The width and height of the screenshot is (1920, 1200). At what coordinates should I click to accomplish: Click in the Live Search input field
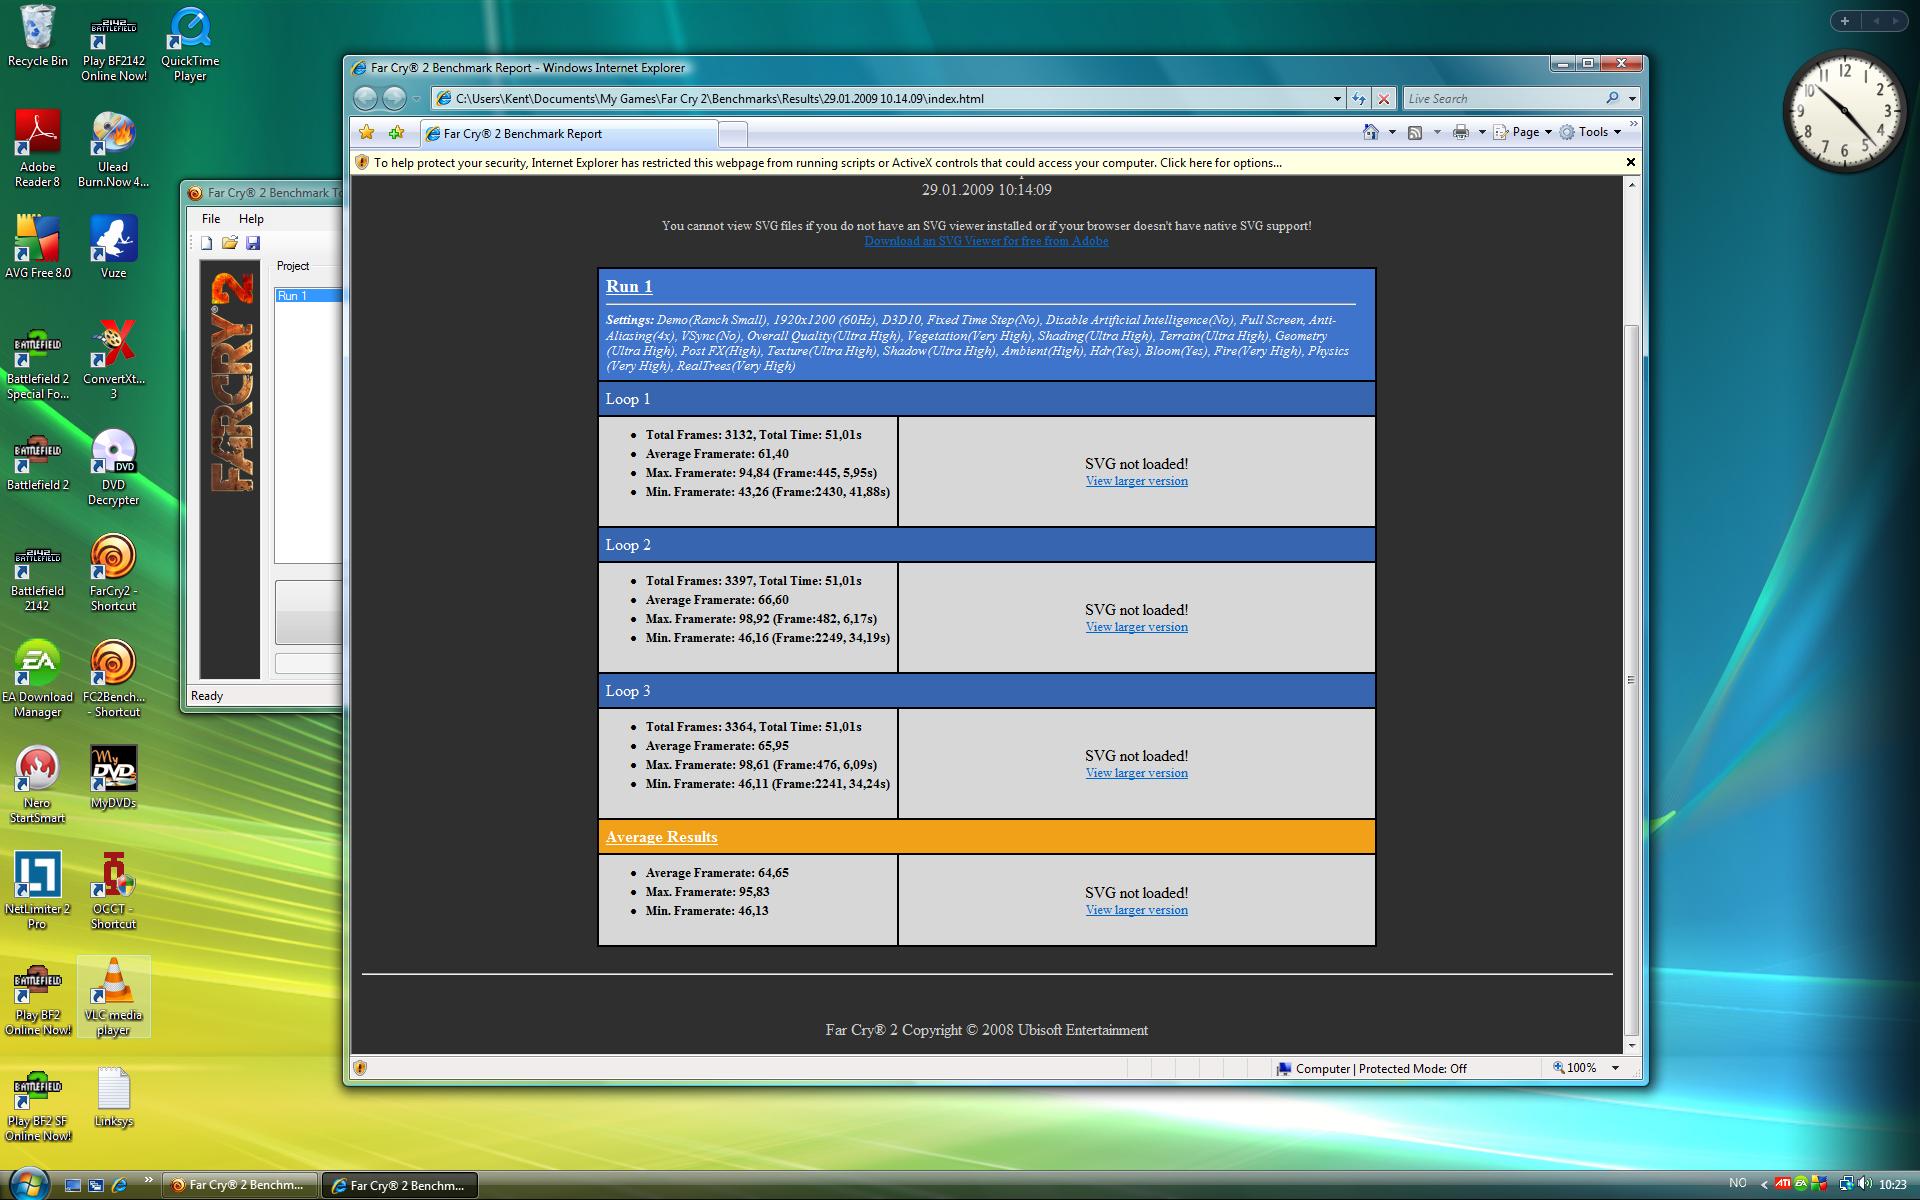[1502, 98]
